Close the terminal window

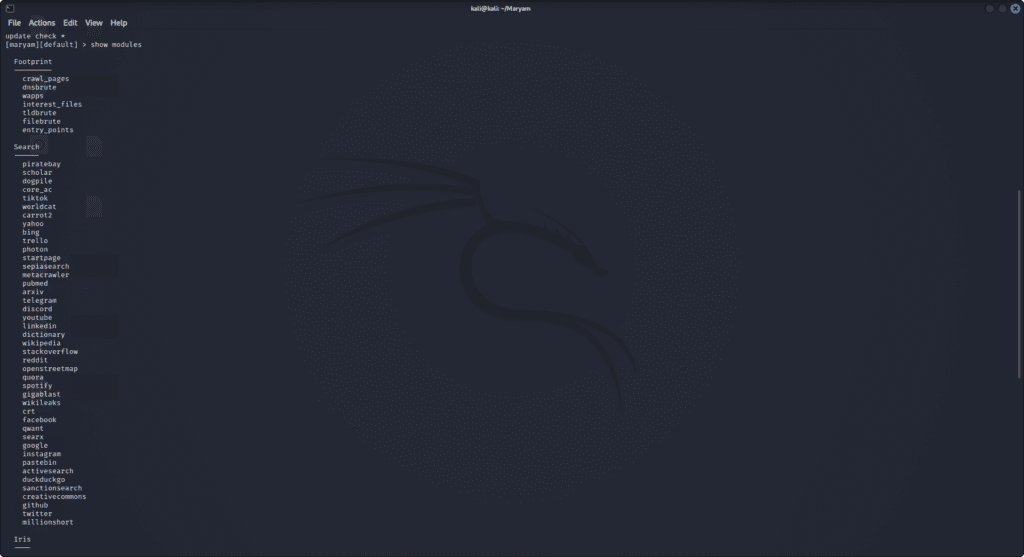point(1014,8)
